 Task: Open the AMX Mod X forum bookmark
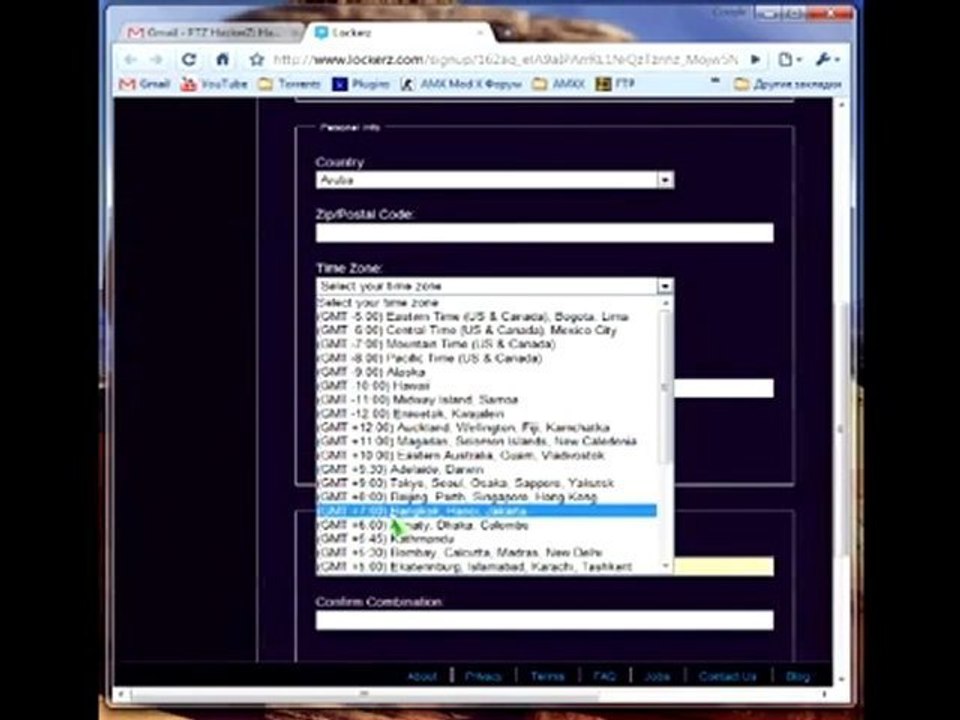(461, 84)
